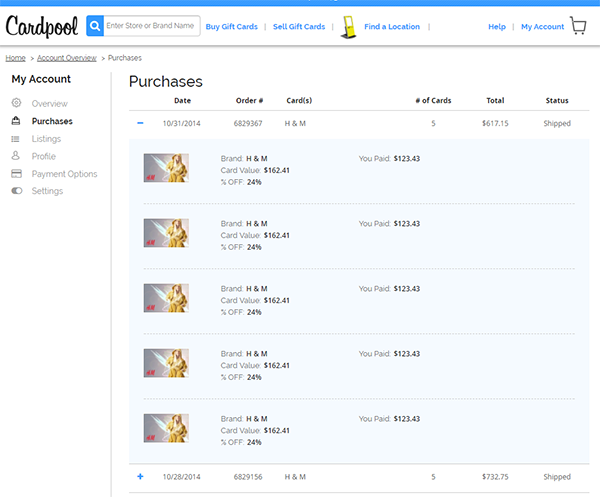Click the Status column header
Image resolution: width=600 pixels, height=497 pixels.
[557, 100]
